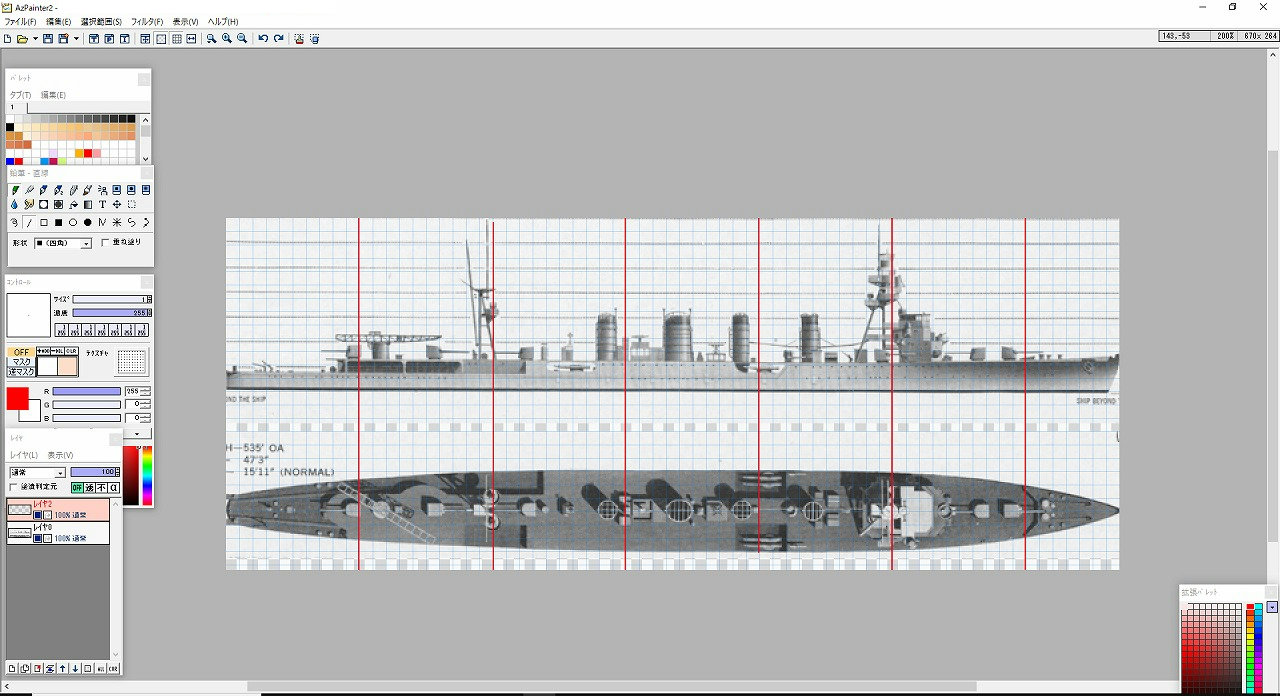This screenshot has height=696, width=1280.
Task: Select the Text tool (T icon)
Action: (x=102, y=205)
